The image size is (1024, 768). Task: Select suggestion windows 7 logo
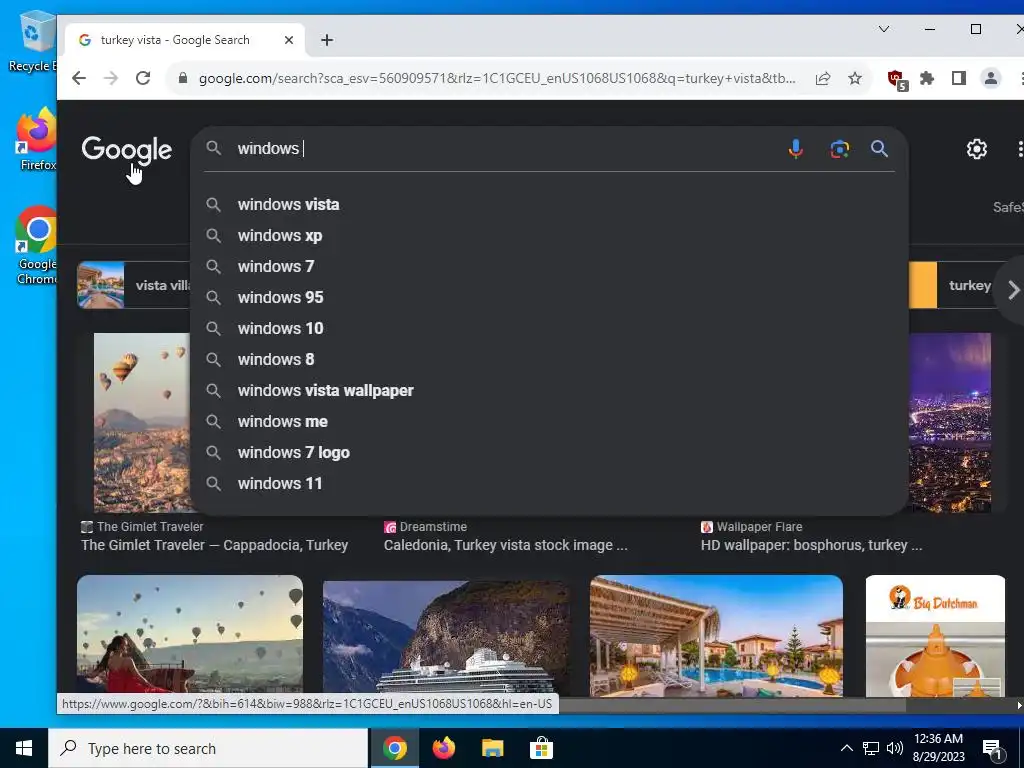550,453
